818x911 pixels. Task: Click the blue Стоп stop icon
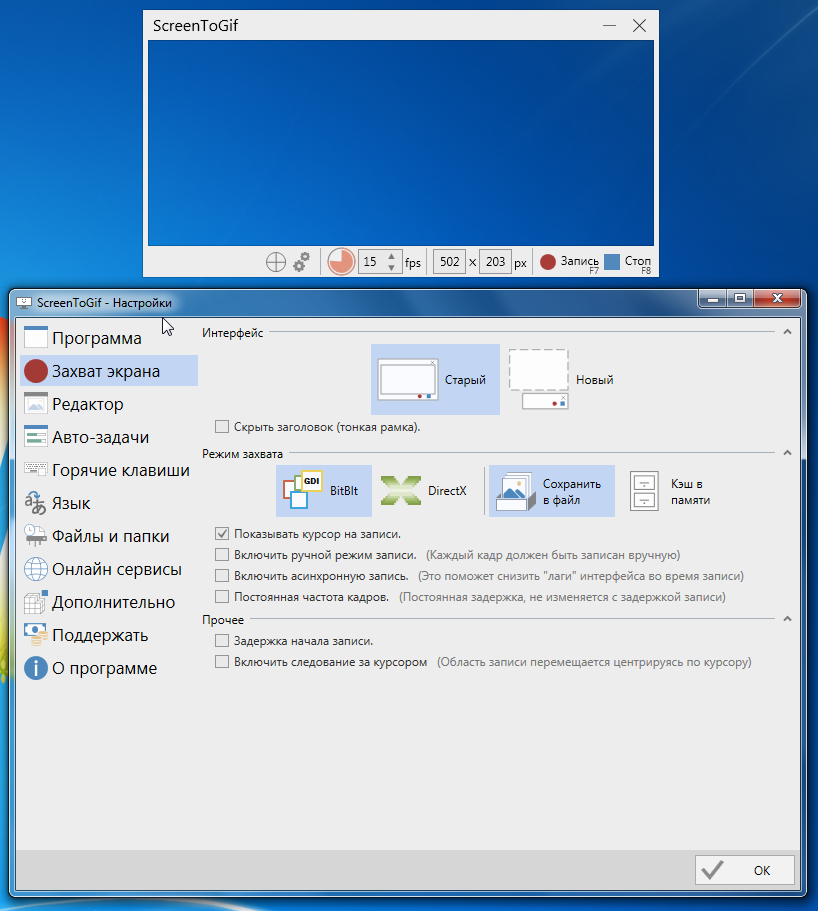612,262
